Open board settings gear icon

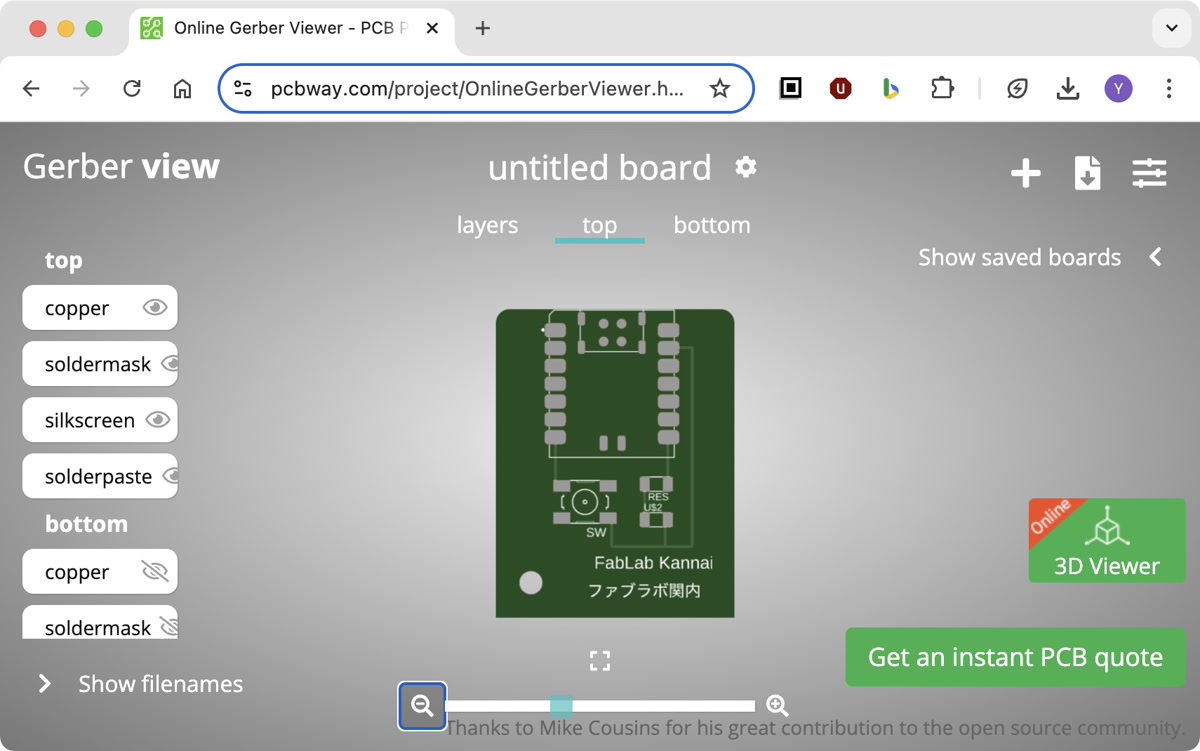point(746,167)
